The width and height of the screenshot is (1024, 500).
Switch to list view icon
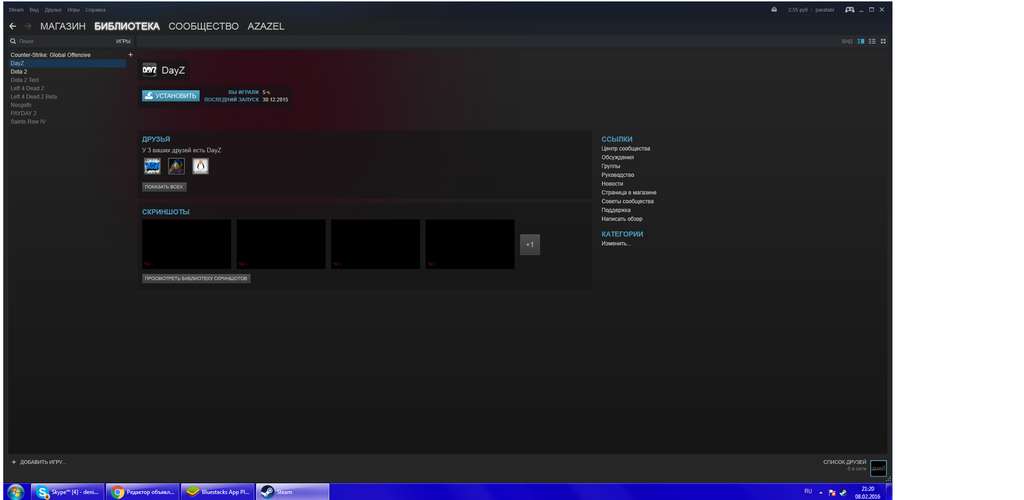click(x=872, y=41)
